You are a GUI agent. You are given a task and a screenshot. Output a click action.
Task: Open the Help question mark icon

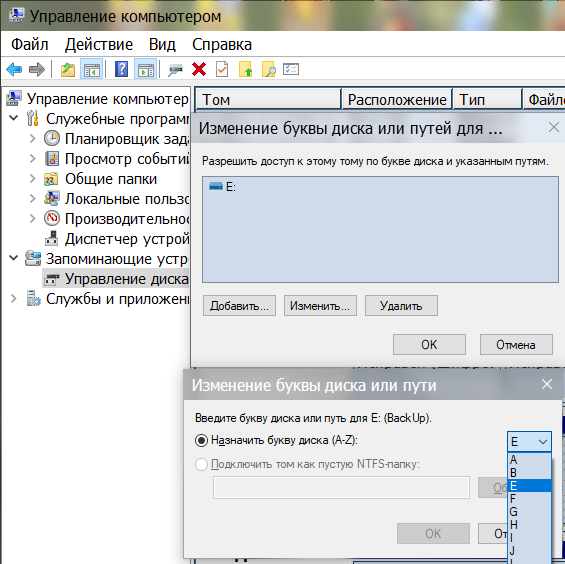tap(121, 69)
